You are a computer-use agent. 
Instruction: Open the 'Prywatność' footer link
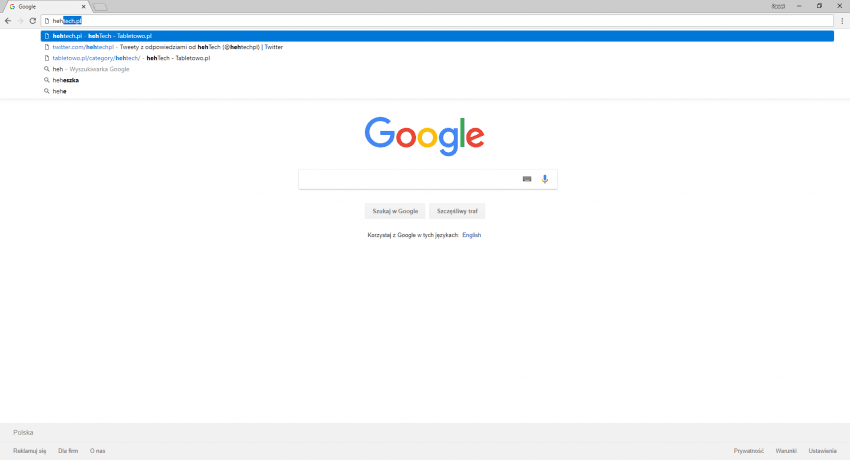coord(749,451)
